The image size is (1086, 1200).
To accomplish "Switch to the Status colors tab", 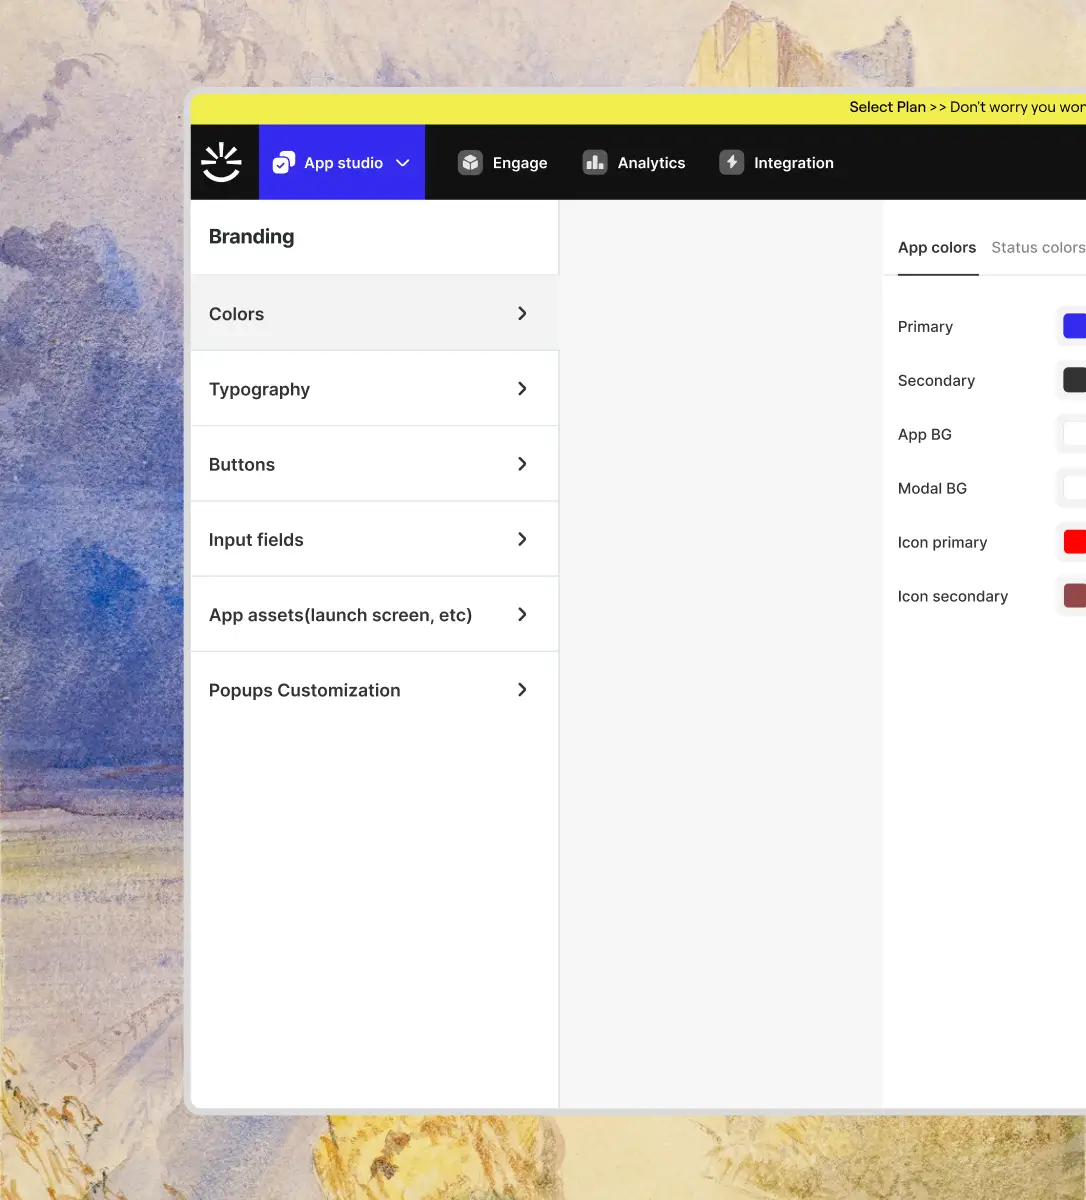I will click(x=1038, y=247).
